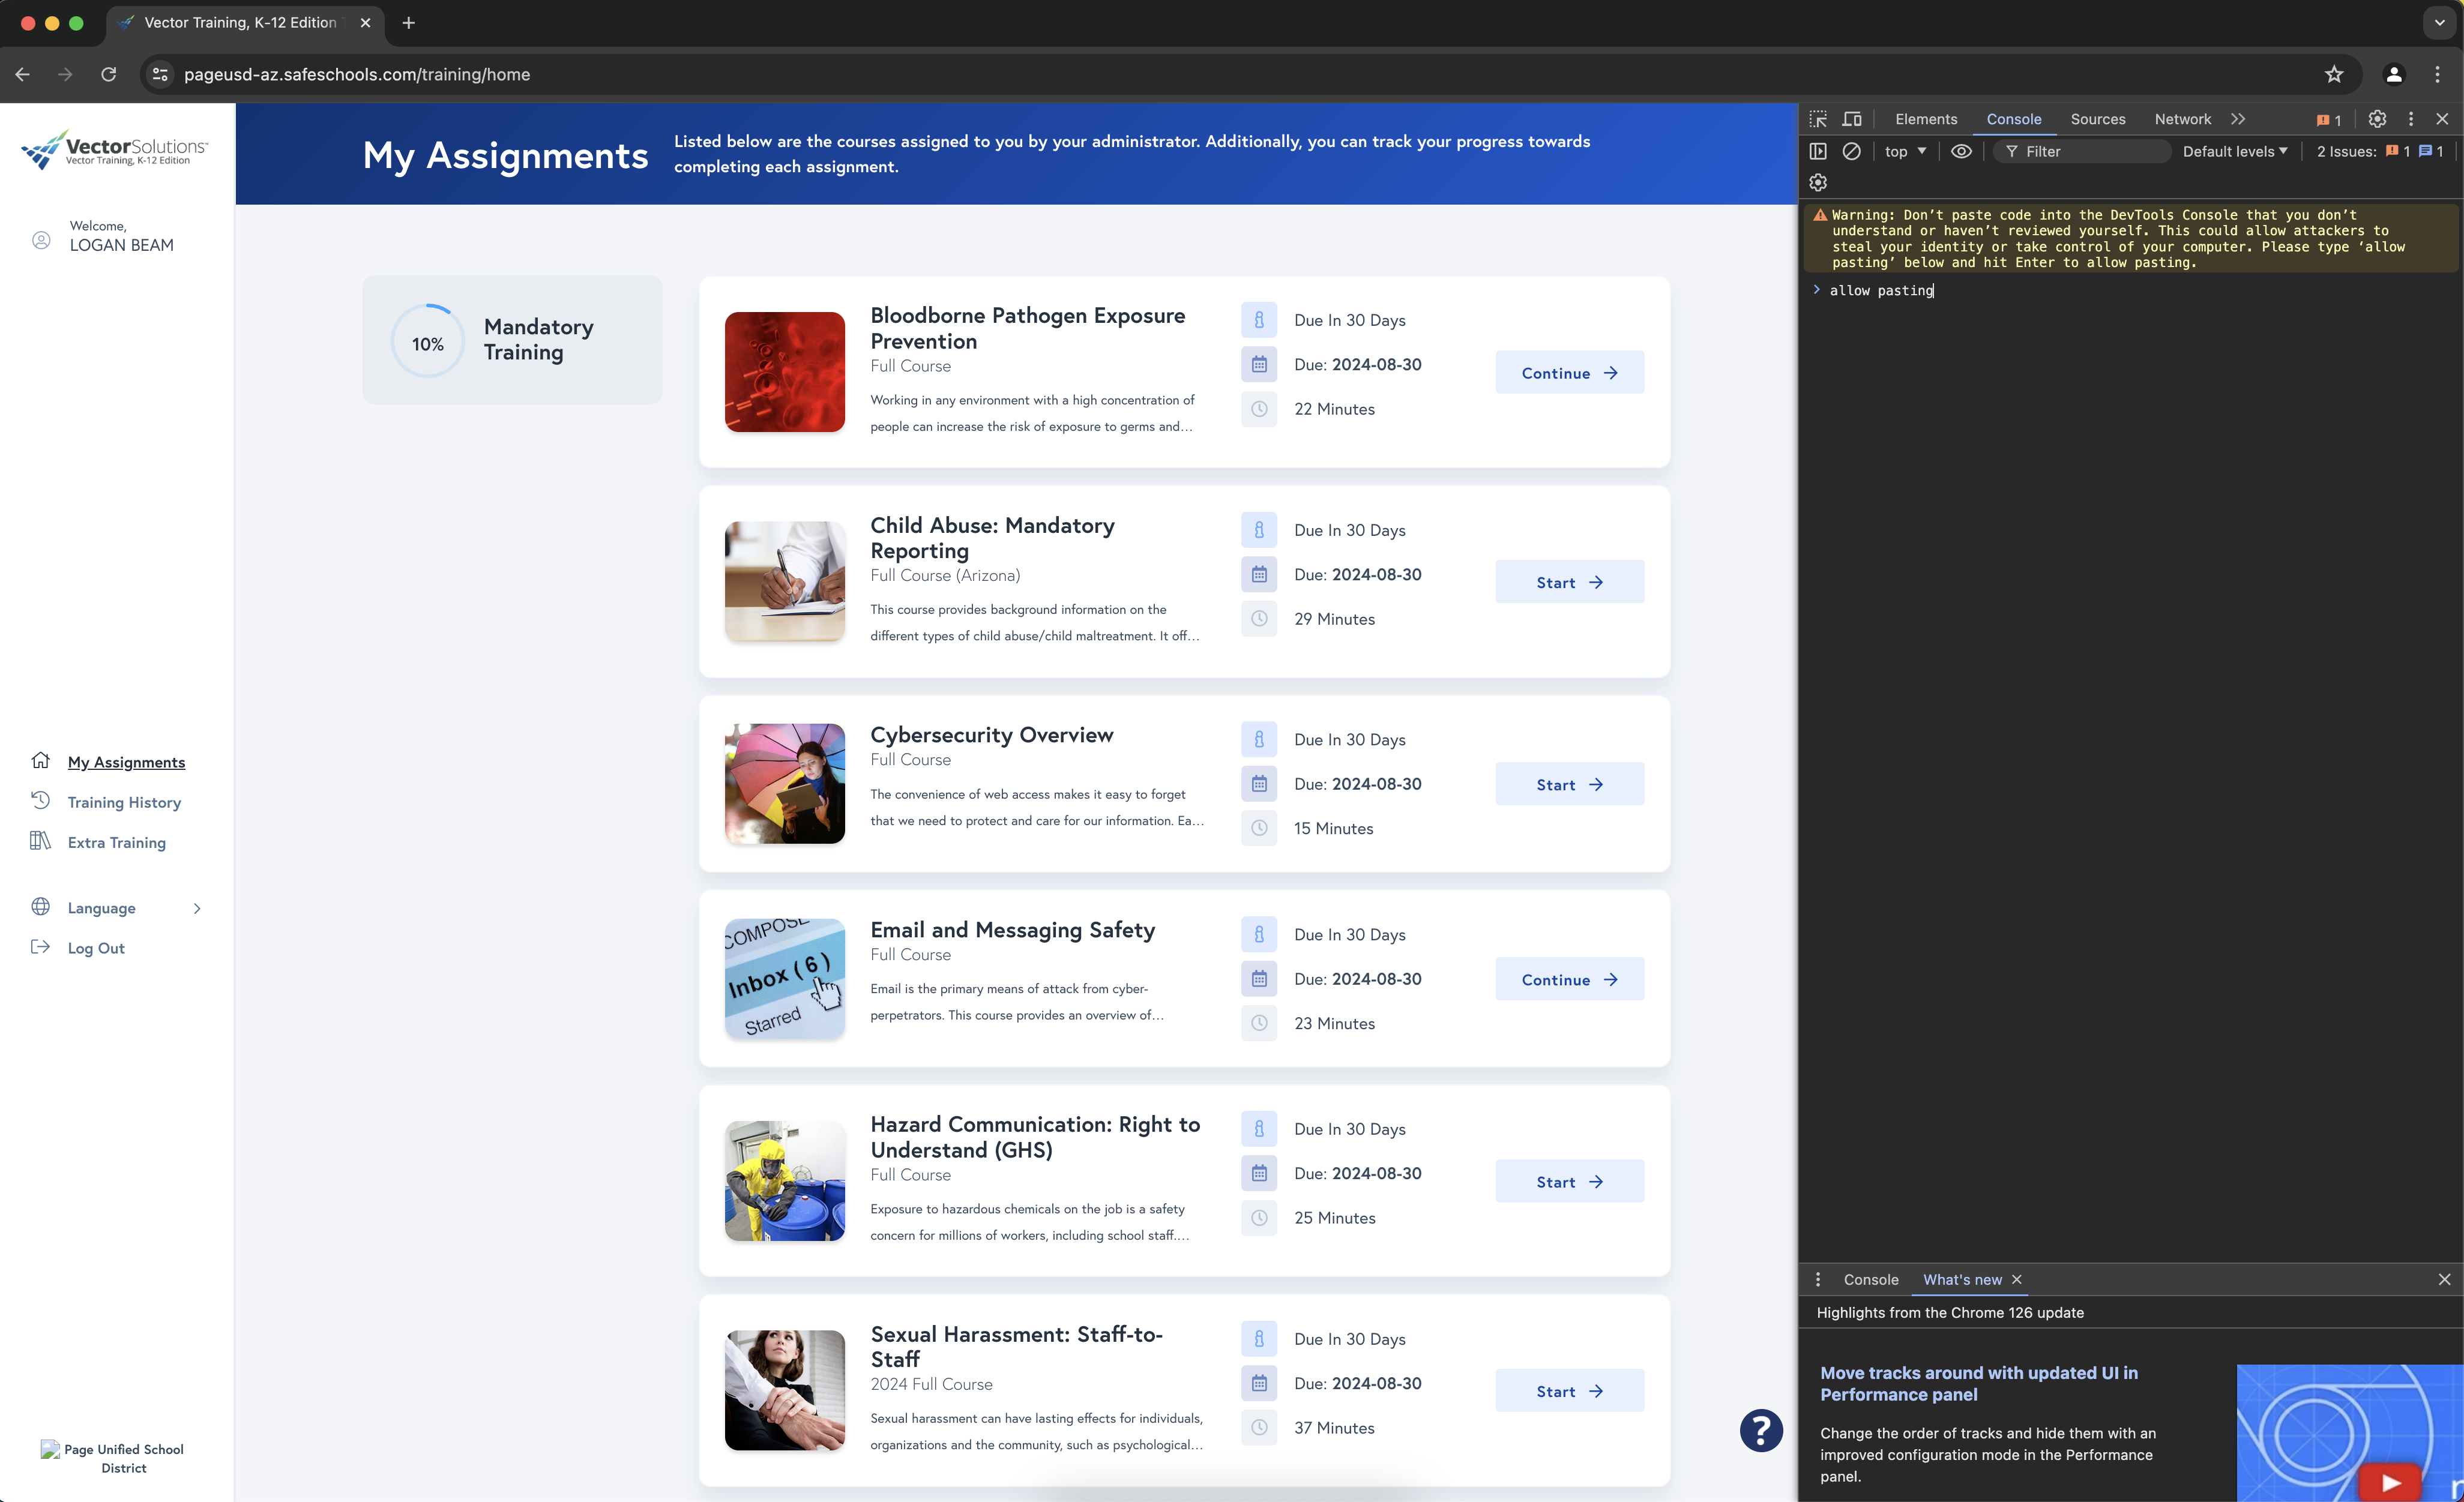Open the JavaScript context 'top' dropdown
The height and width of the screenshot is (1502, 2464).
pyautogui.click(x=1905, y=151)
